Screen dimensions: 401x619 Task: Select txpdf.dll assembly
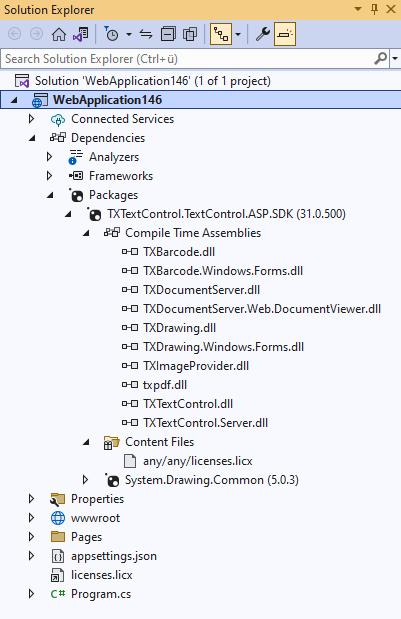click(165, 385)
